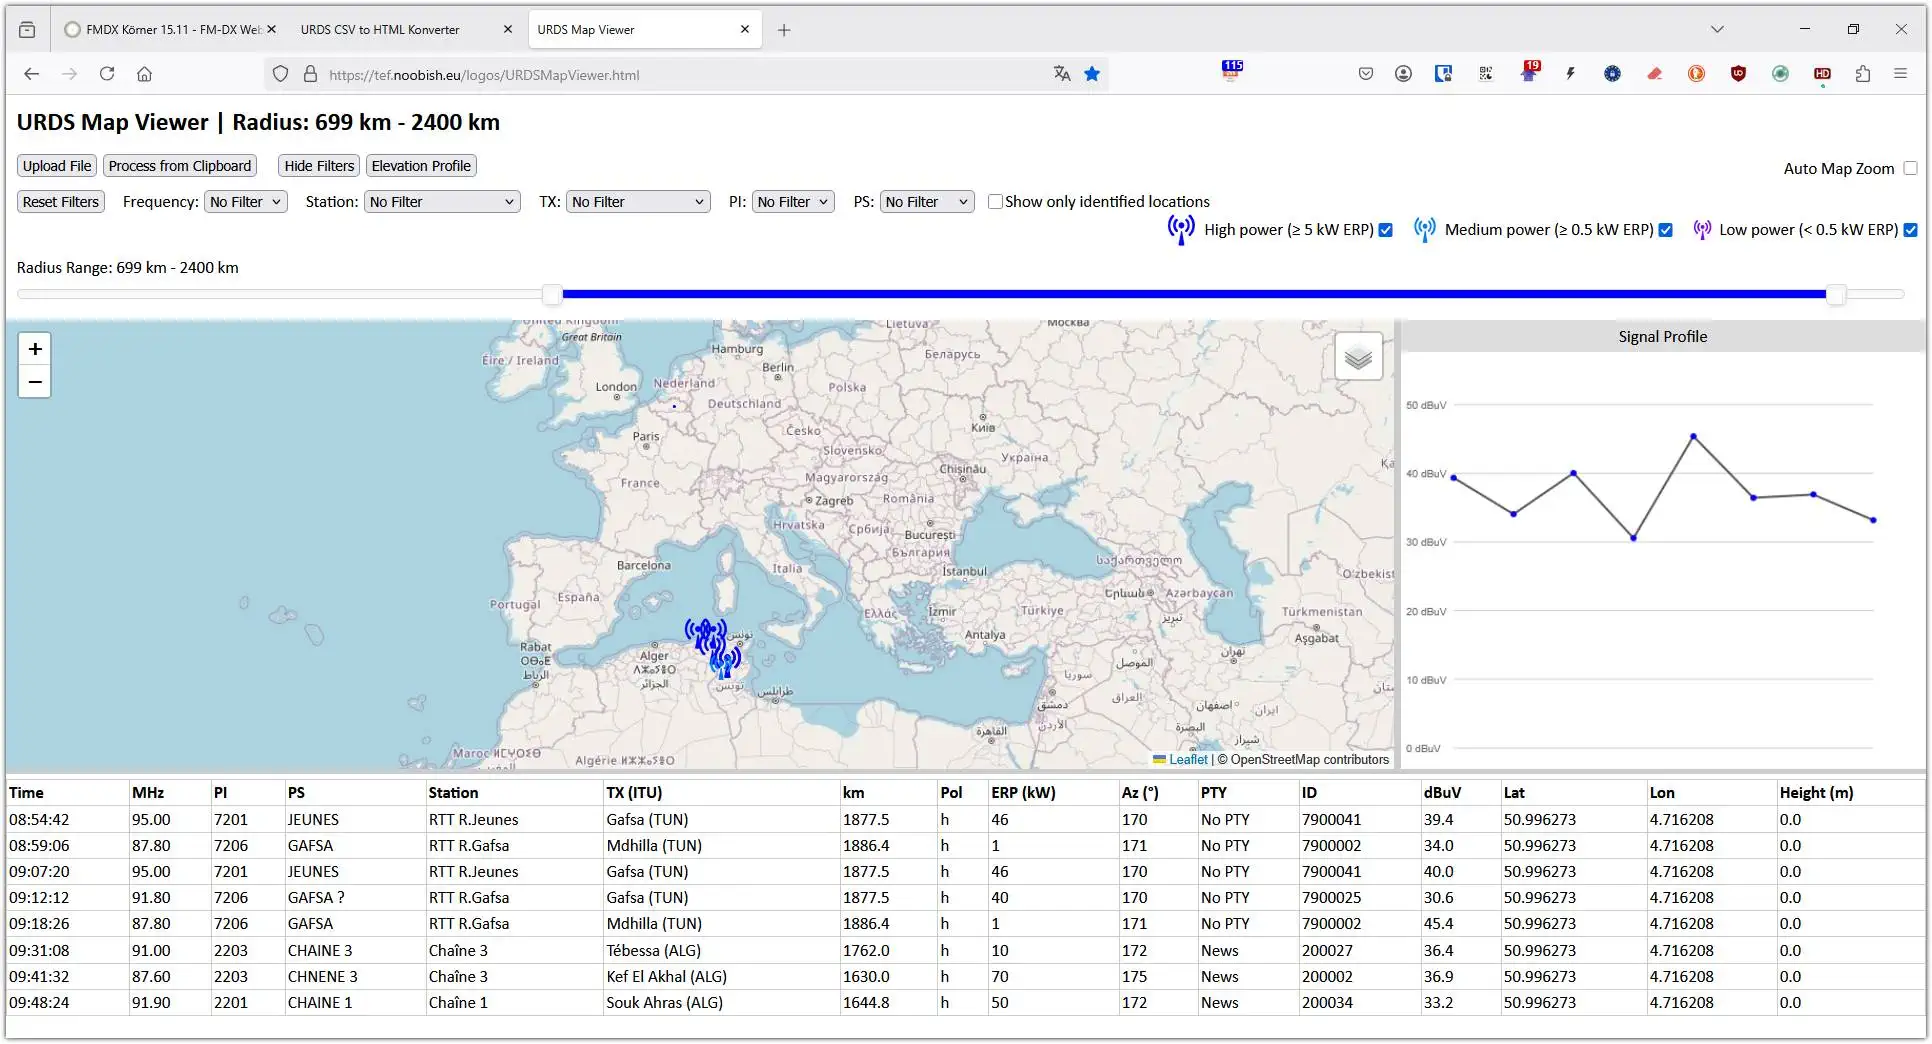Screen dimensions: 1932x1044
Task: Reload the current page
Action: (107, 74)
